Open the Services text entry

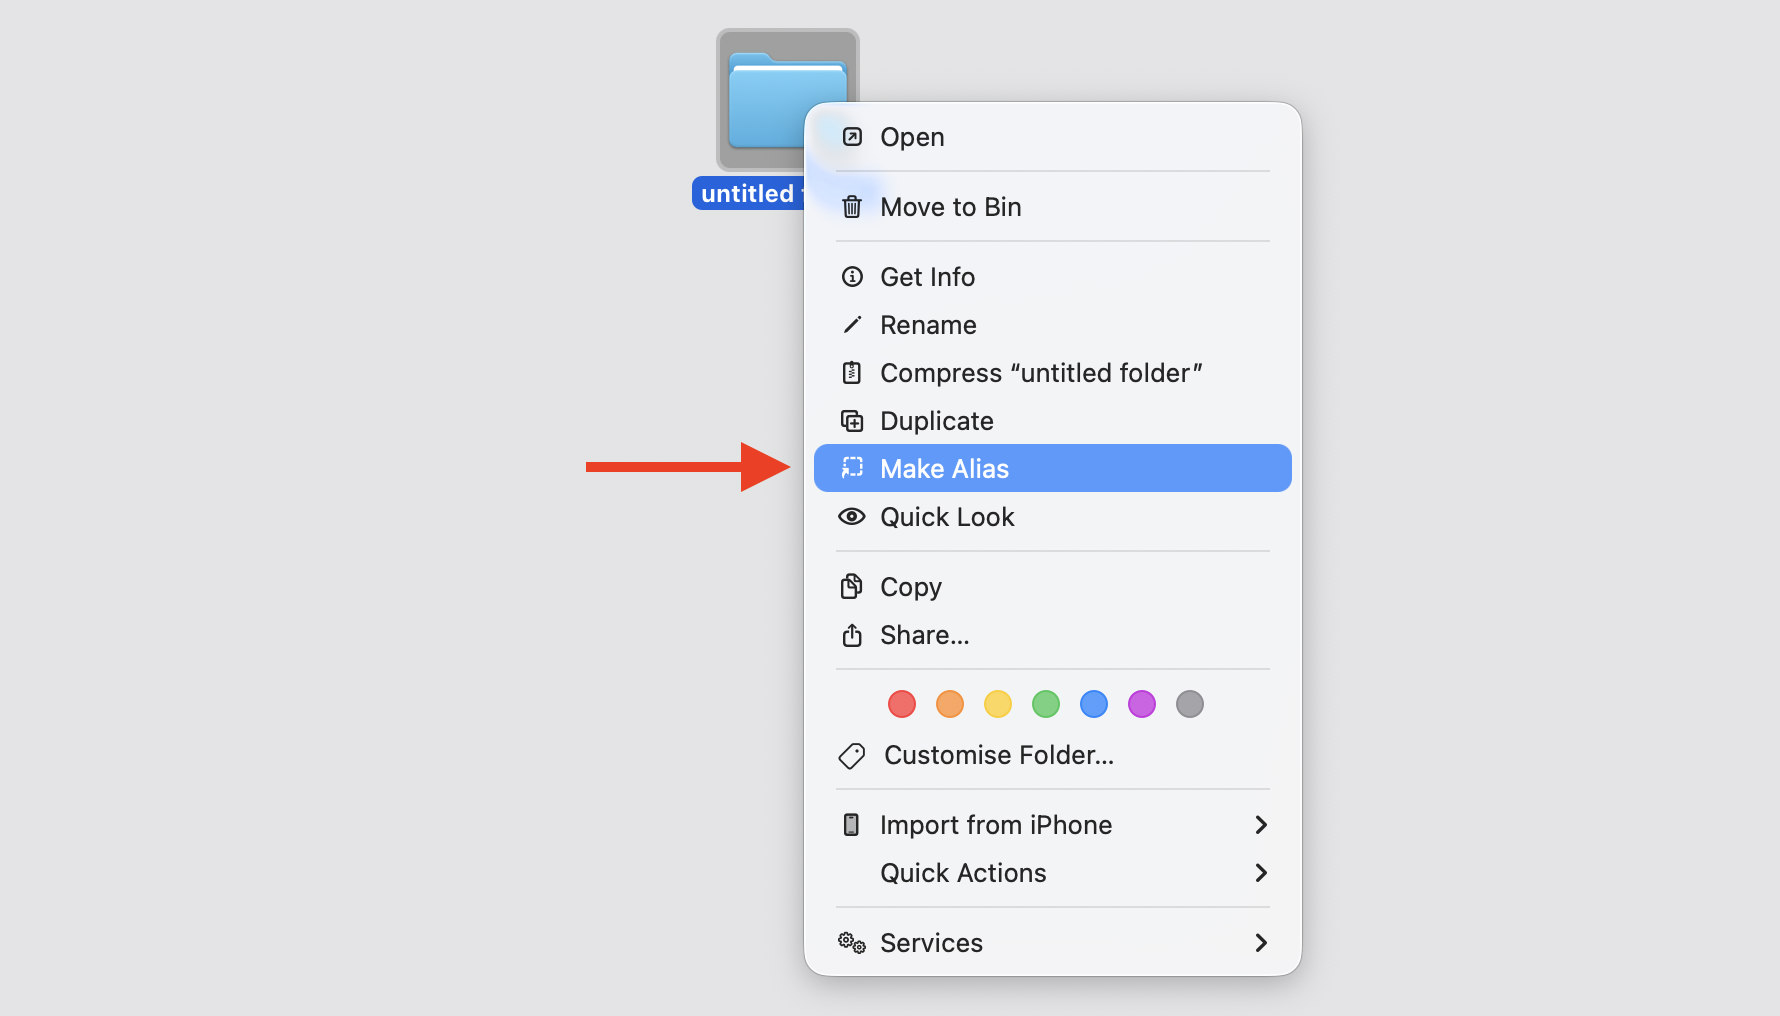tap(931, 943)
